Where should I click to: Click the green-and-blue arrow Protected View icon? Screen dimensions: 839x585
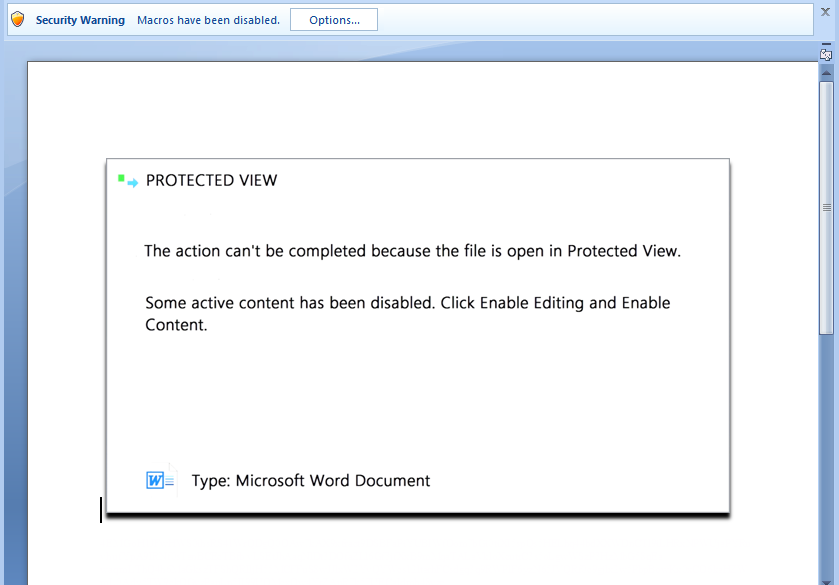pos(127,181)
